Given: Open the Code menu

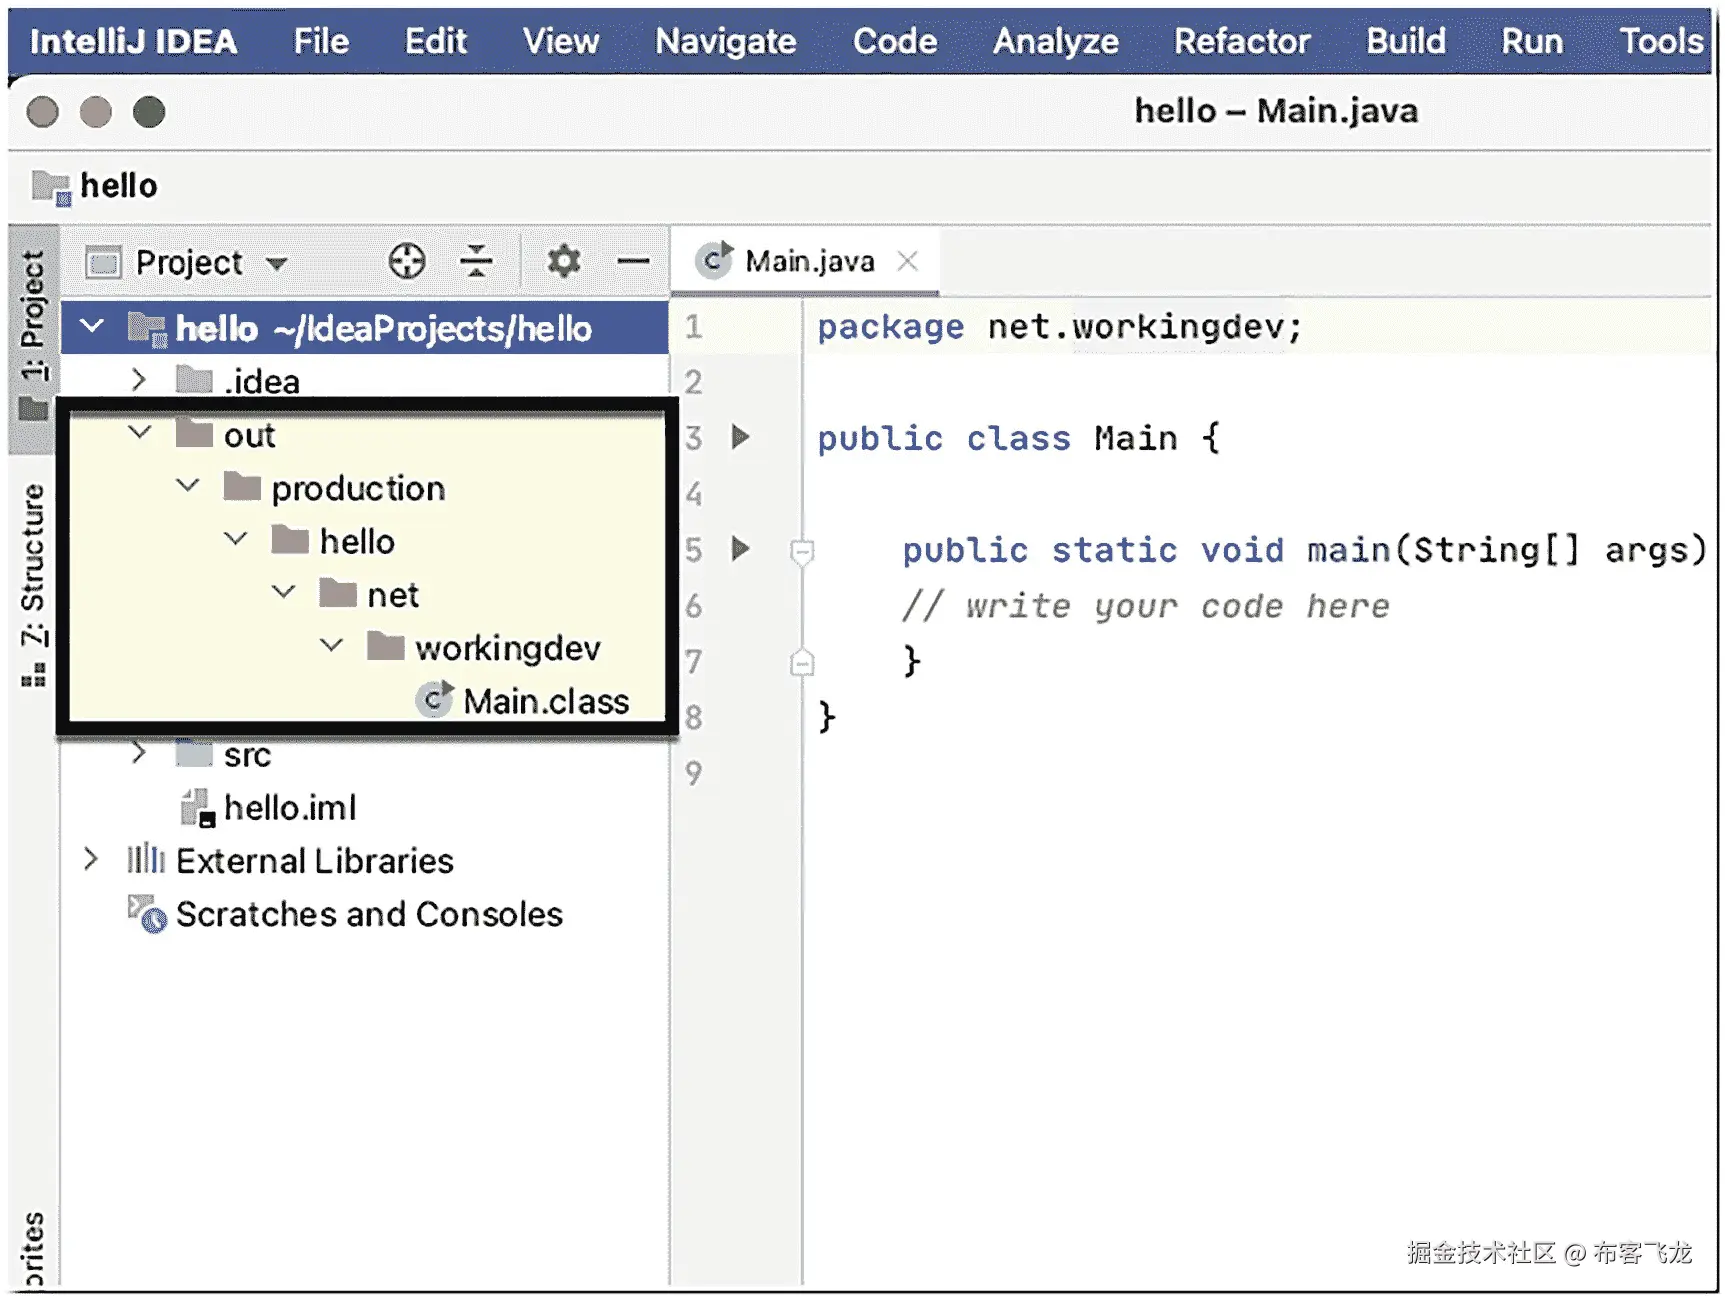Looking at the screenshot, I should click(x=895, y=41).
